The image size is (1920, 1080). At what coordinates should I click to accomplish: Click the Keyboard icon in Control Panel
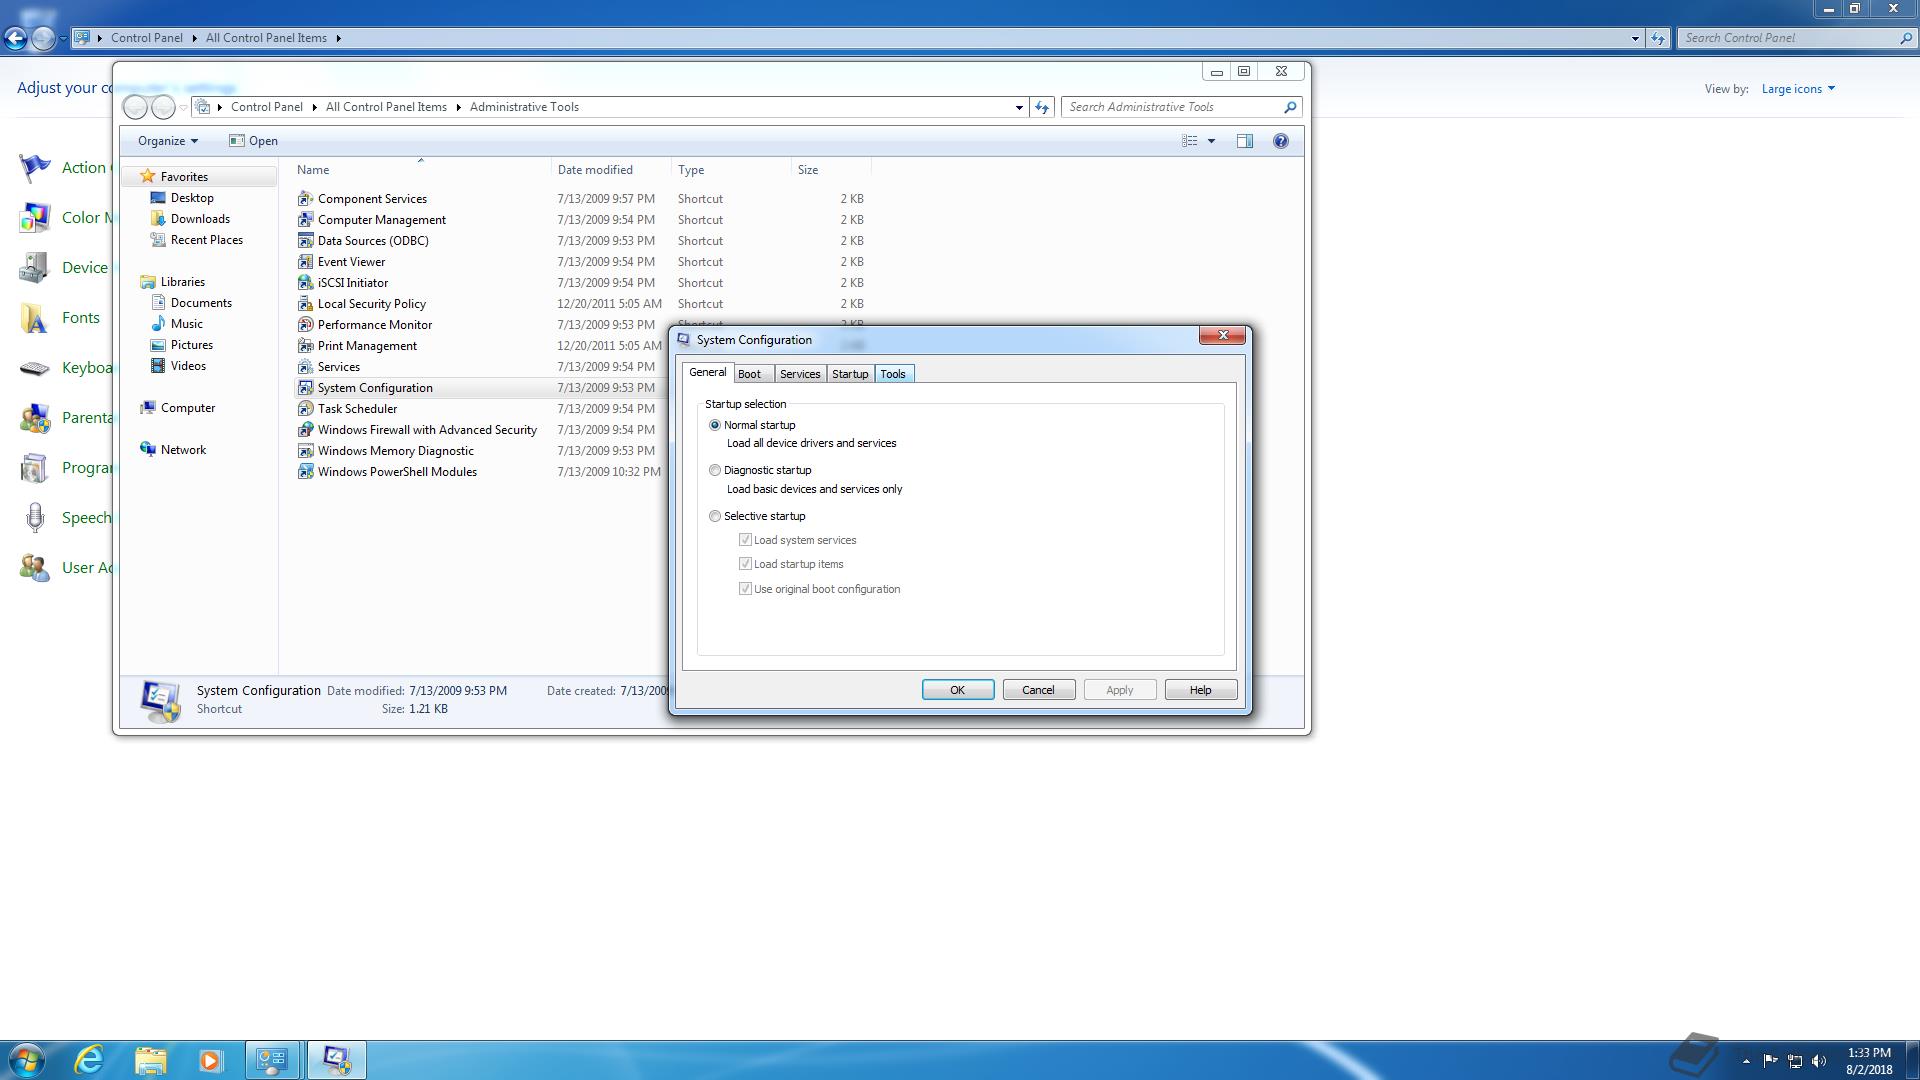(x=34, y=368)
